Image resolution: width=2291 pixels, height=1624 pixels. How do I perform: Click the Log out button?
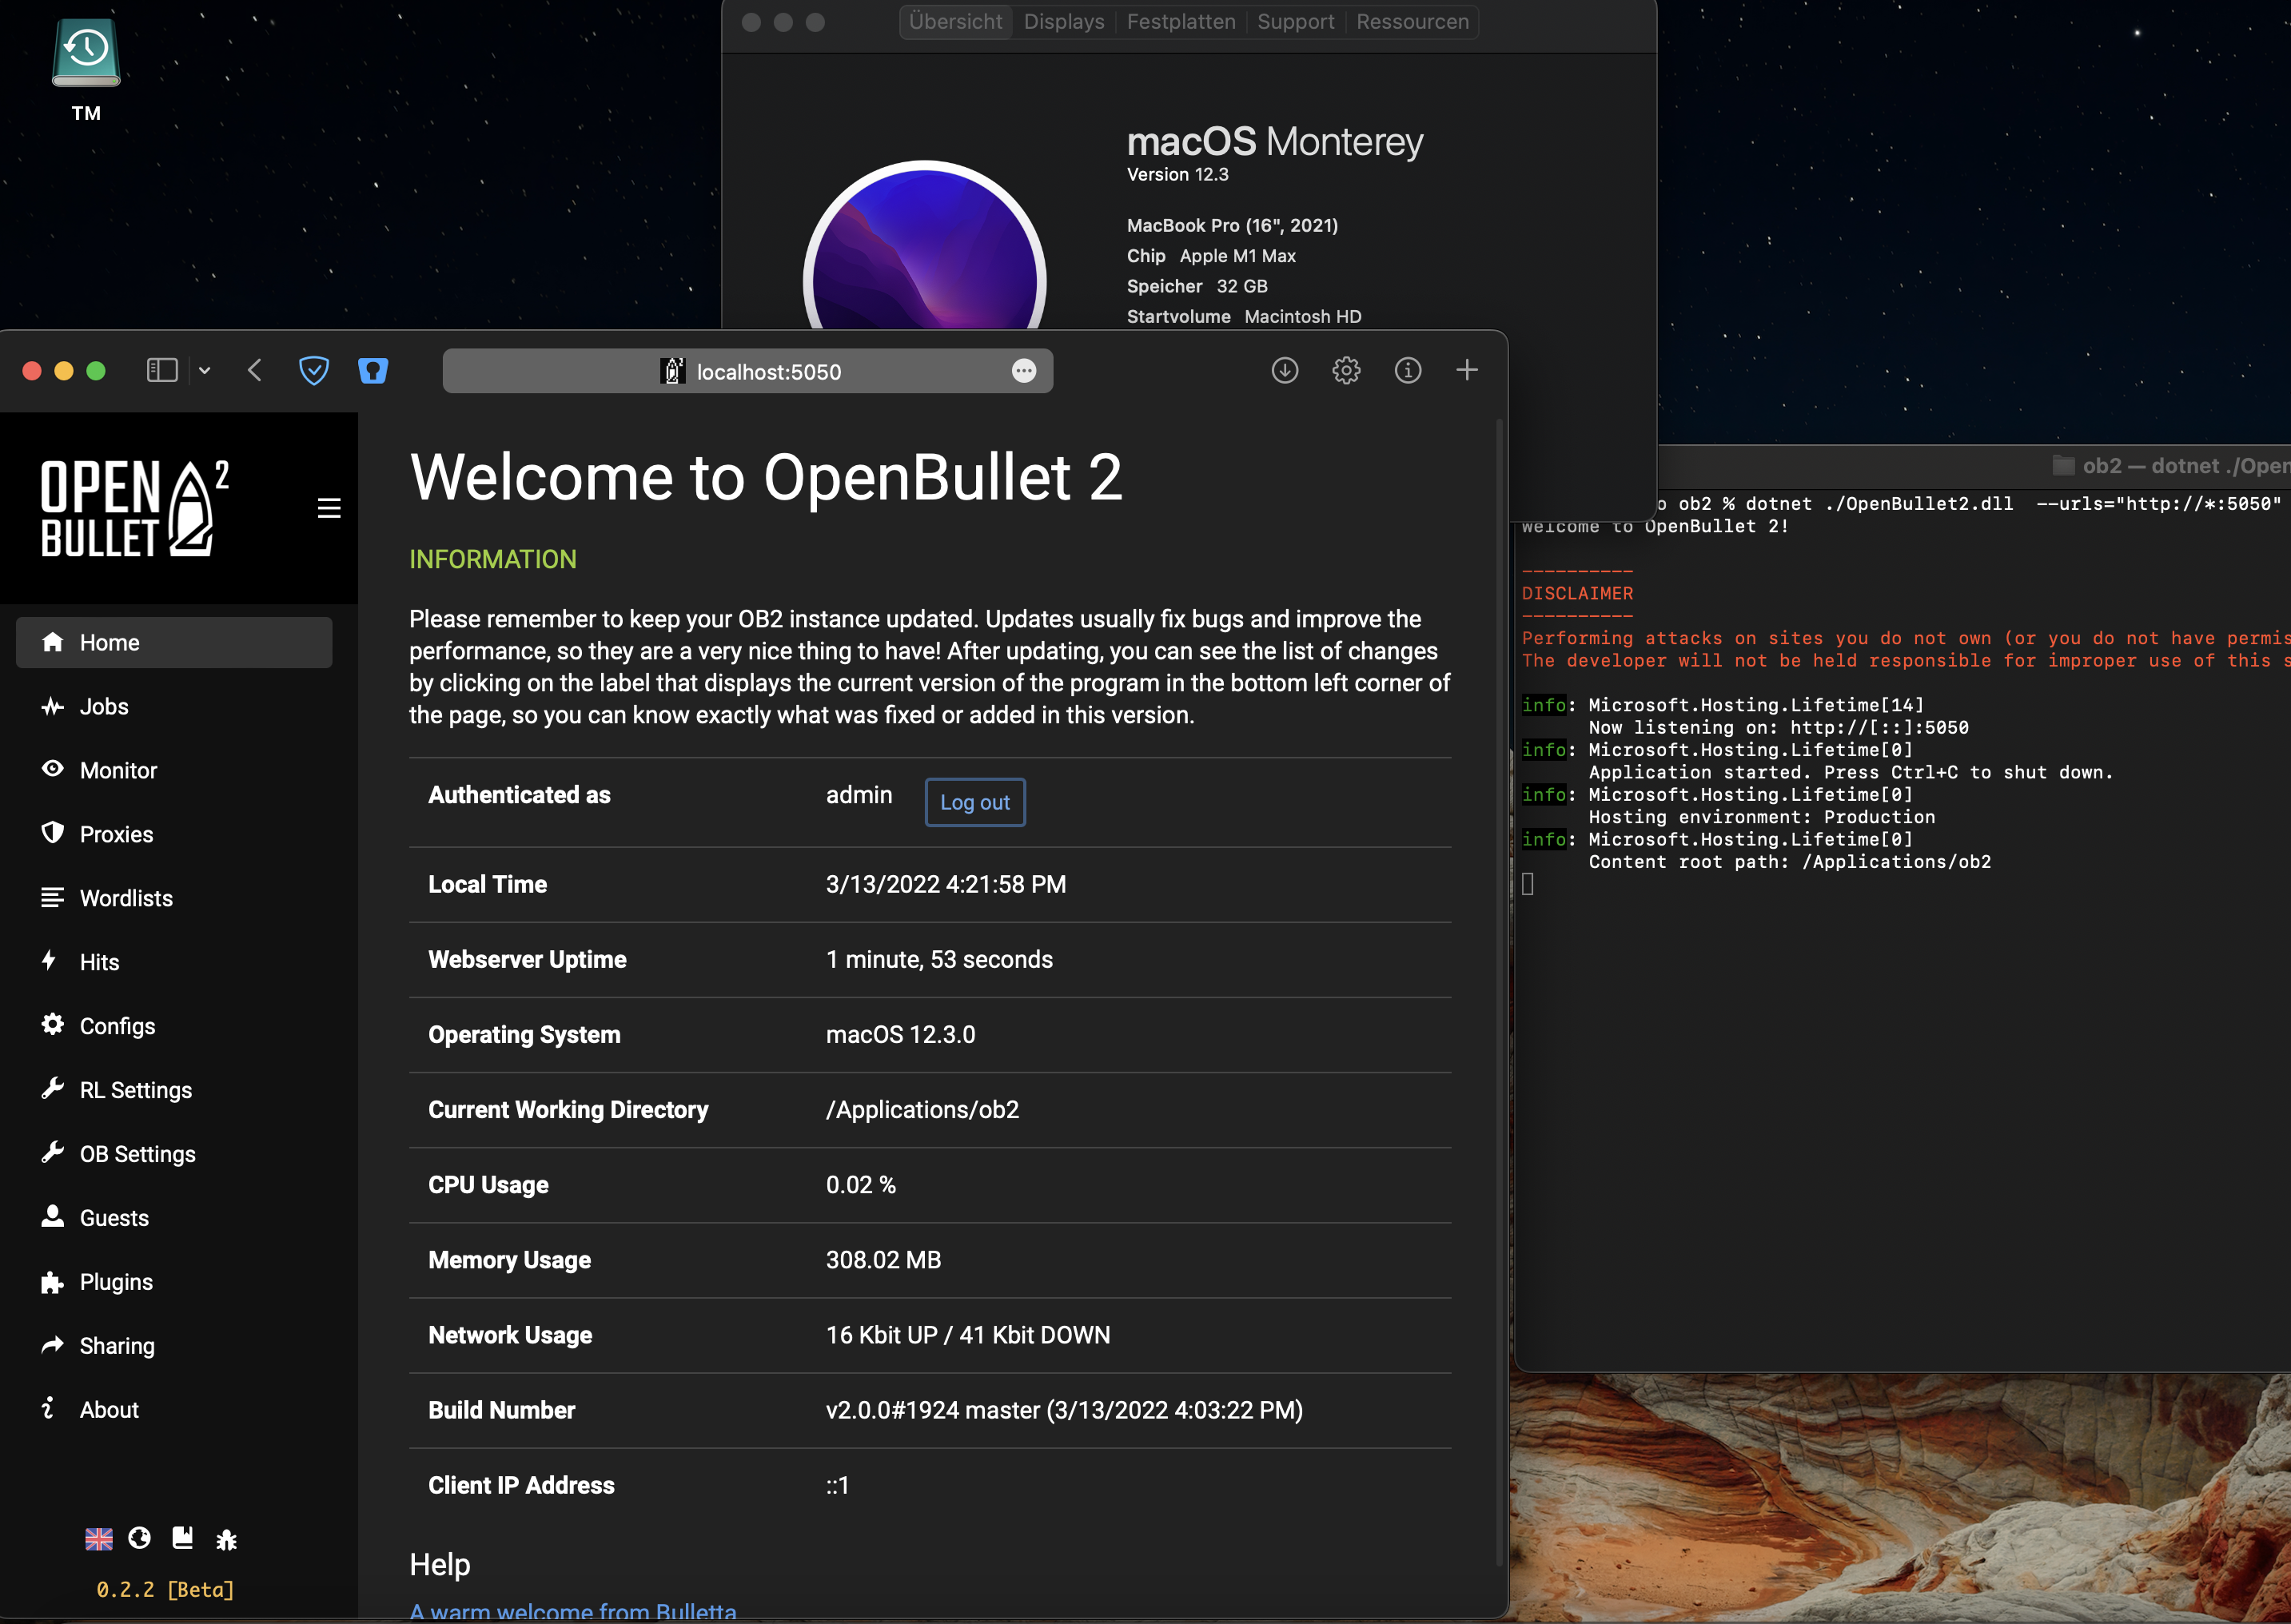coord(974,802)
